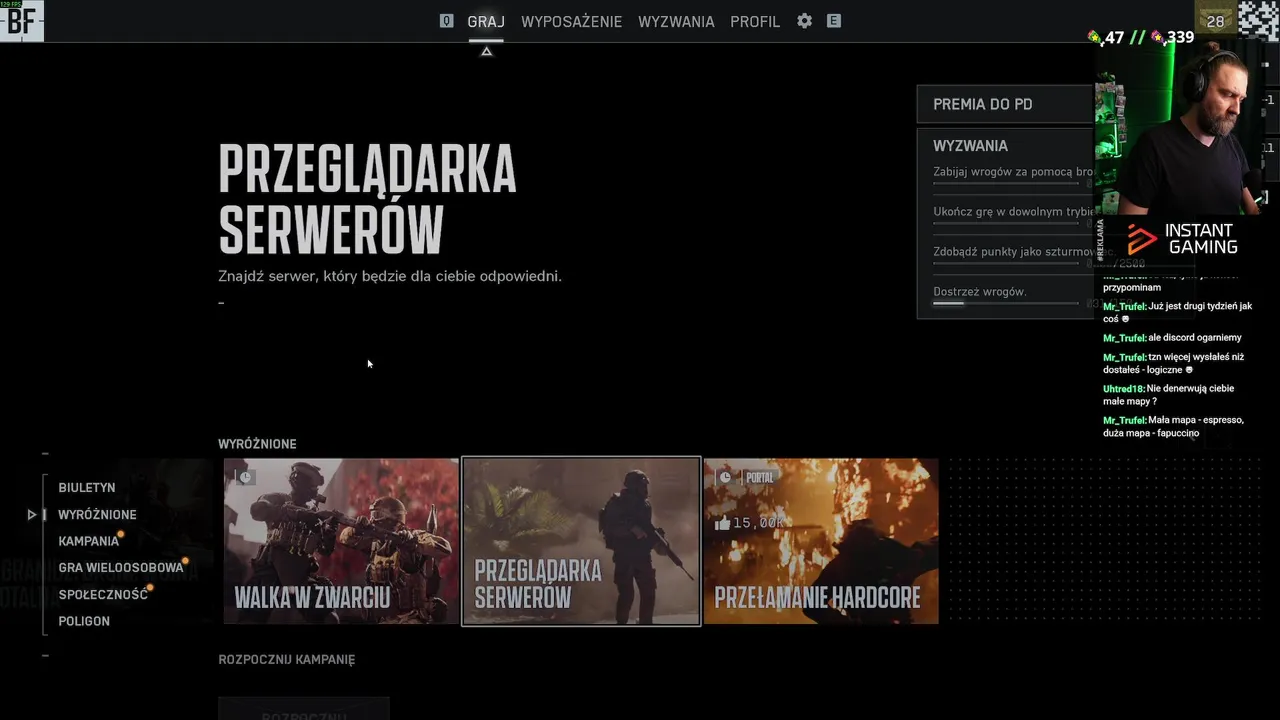Viewport: 1280px width, 720px height.
Task: Click the partially visible ROZPOCZNIJ button
Action: point(304,709)
